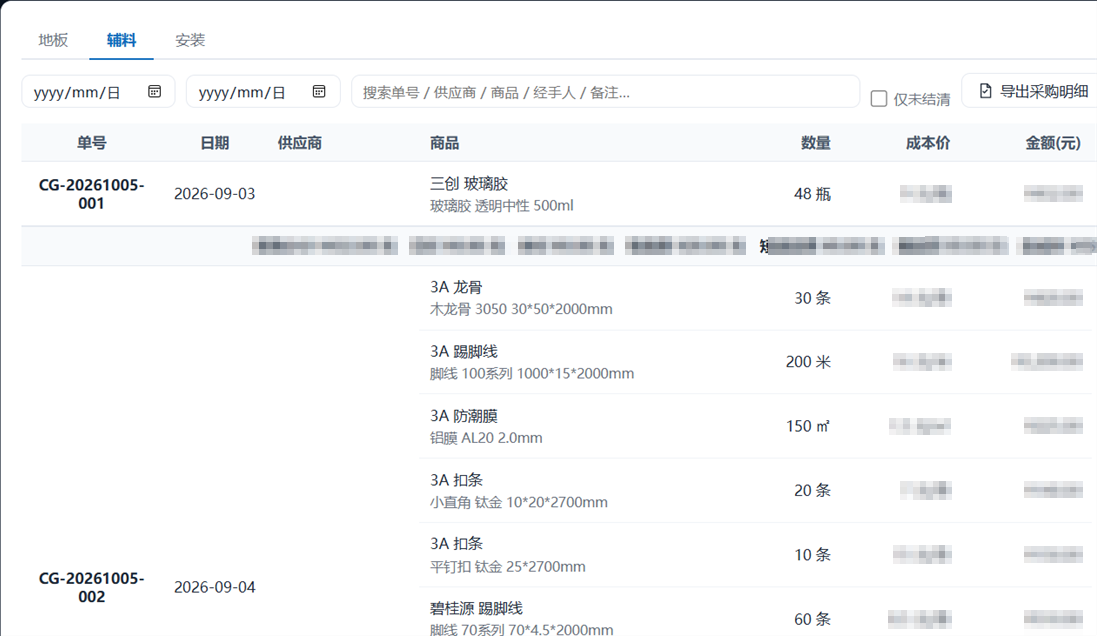Open the 安装 tab

190,40
